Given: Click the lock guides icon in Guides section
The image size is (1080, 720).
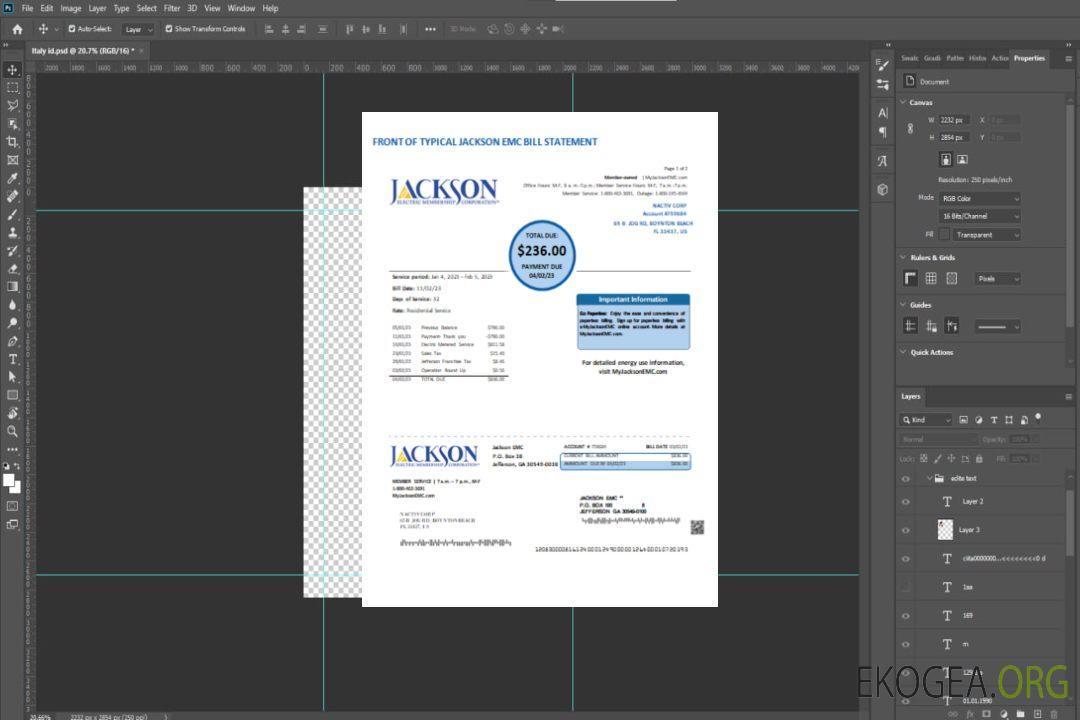Looking at the screenshot, I should [931, 326].
